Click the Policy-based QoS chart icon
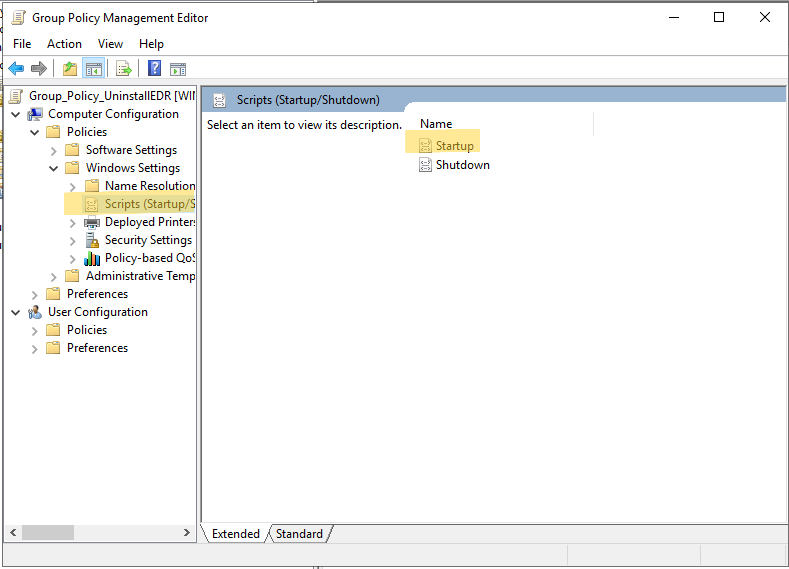The height and width of the screenshot is (569, 789). click(x=92, y=259)
